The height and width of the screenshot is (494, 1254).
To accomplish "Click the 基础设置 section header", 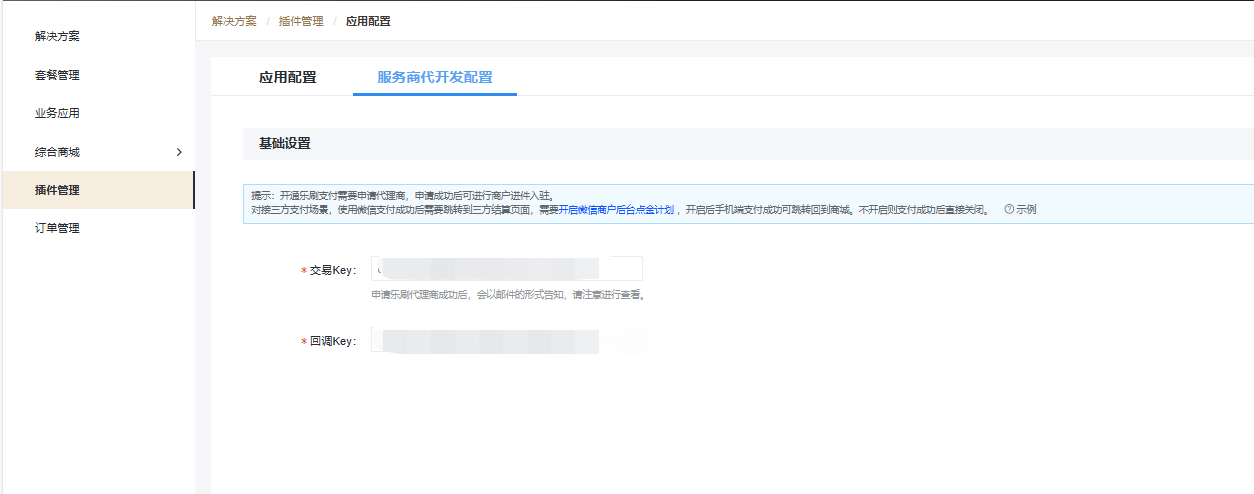I will tap(285, 144).
